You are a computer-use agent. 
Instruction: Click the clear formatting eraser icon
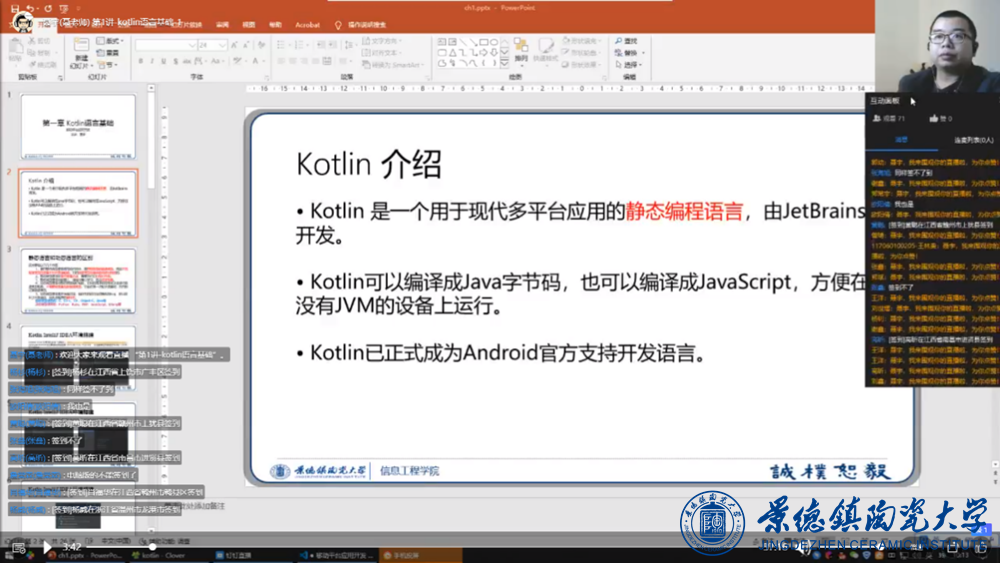point(261,45)
